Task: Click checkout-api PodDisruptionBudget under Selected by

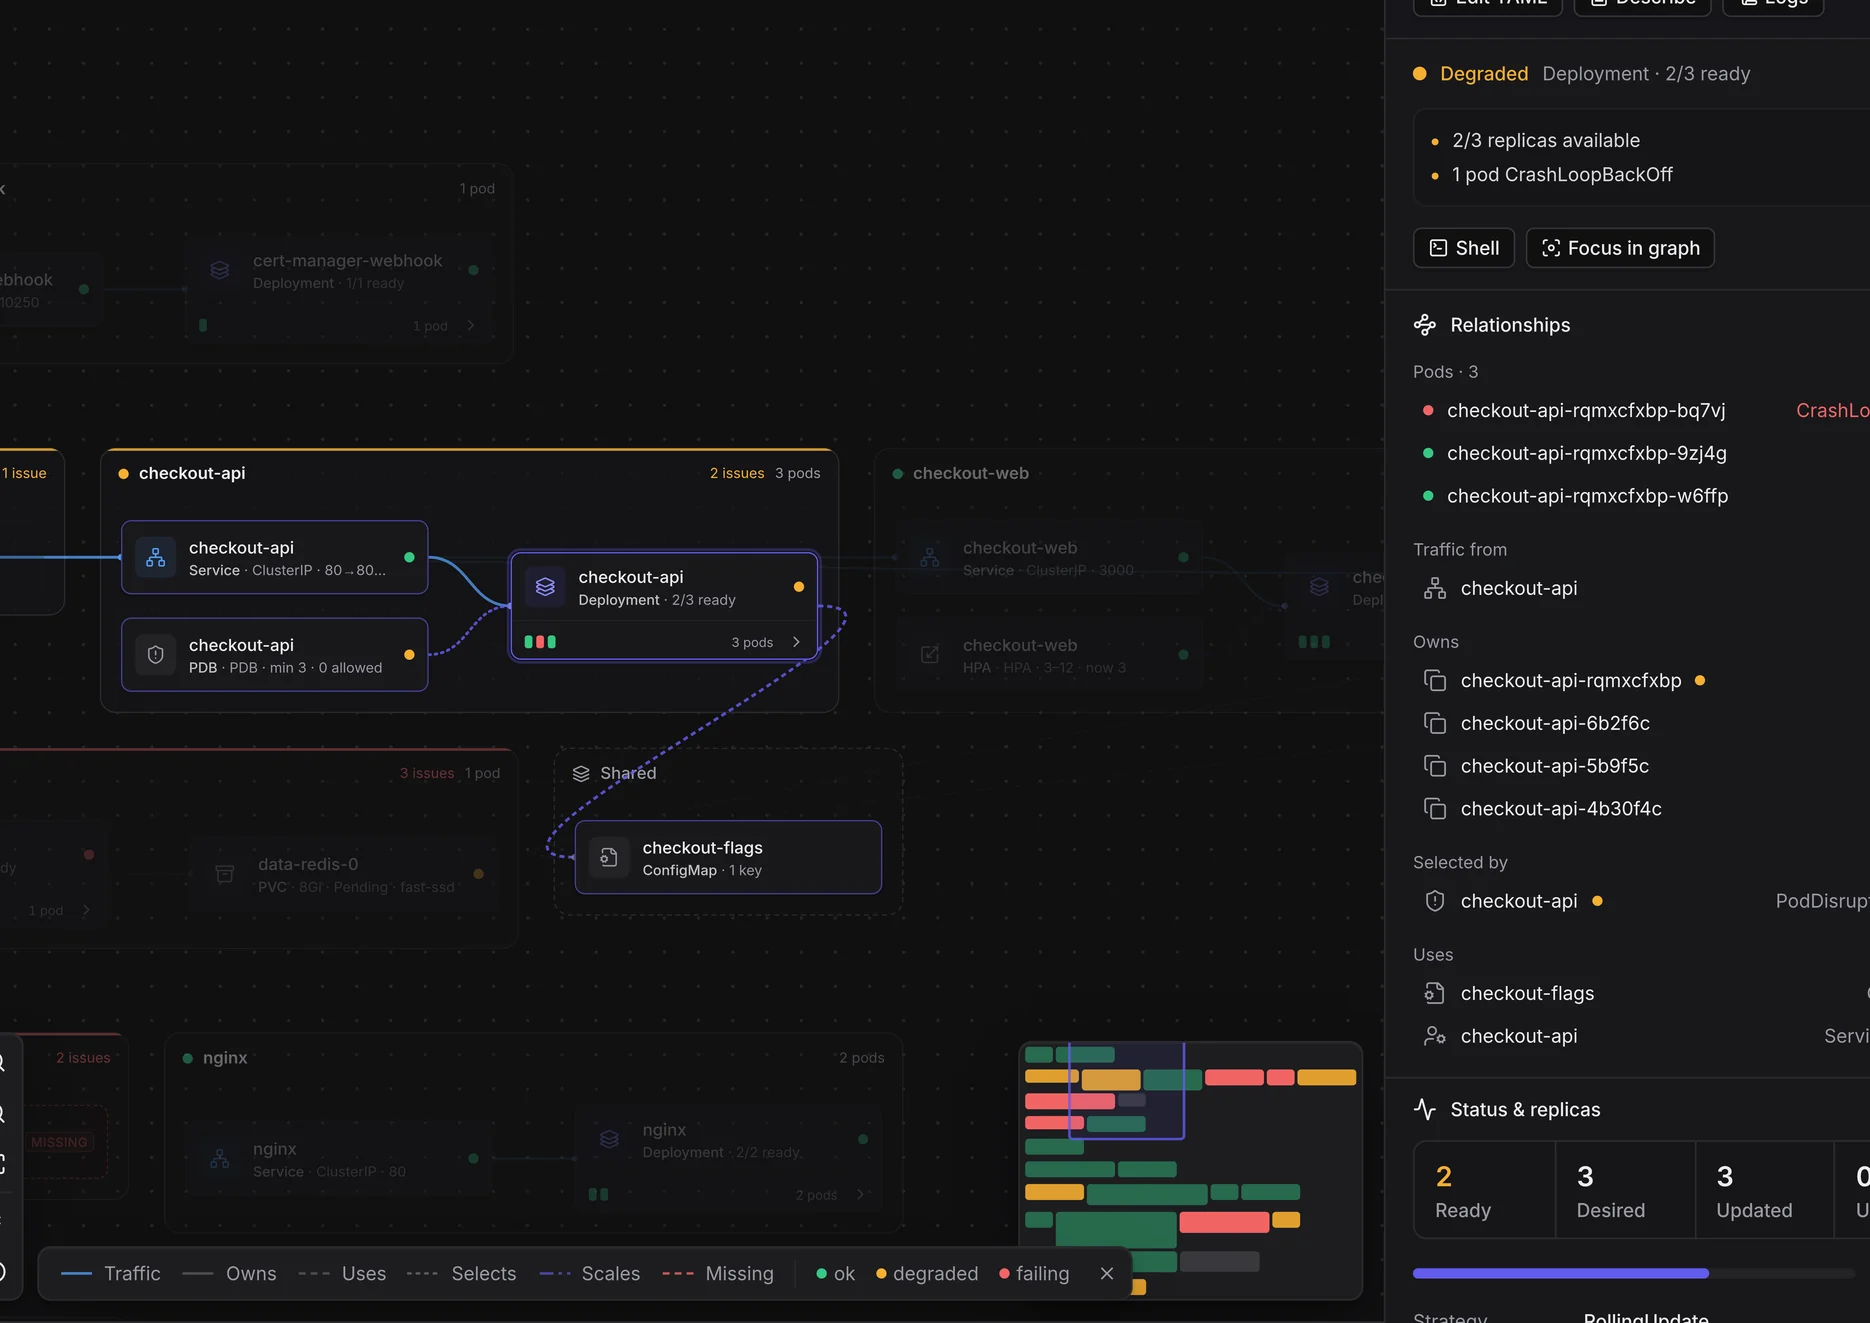Action: tap(1519, 901)
